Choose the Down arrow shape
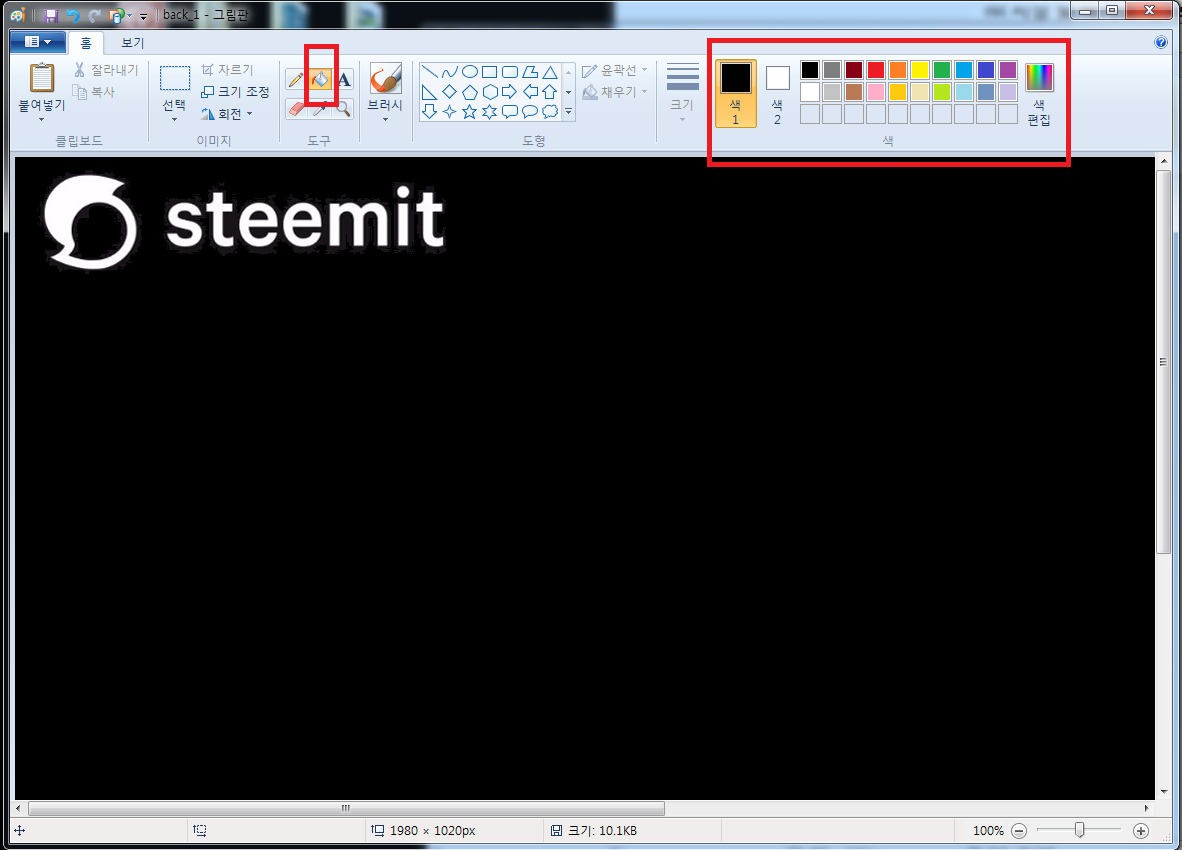Image resolution: width=1182 pixels, height=850 pixels. [430, 112]
